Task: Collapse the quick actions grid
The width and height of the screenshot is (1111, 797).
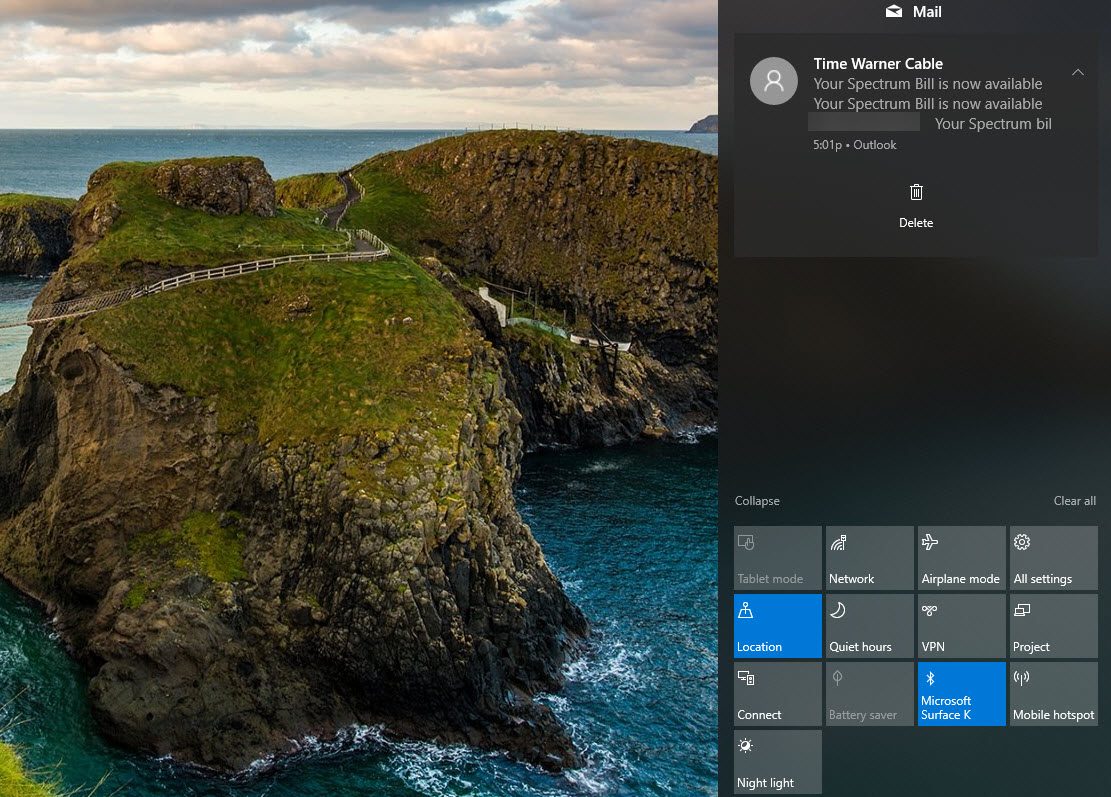Action: coord(757,500)
